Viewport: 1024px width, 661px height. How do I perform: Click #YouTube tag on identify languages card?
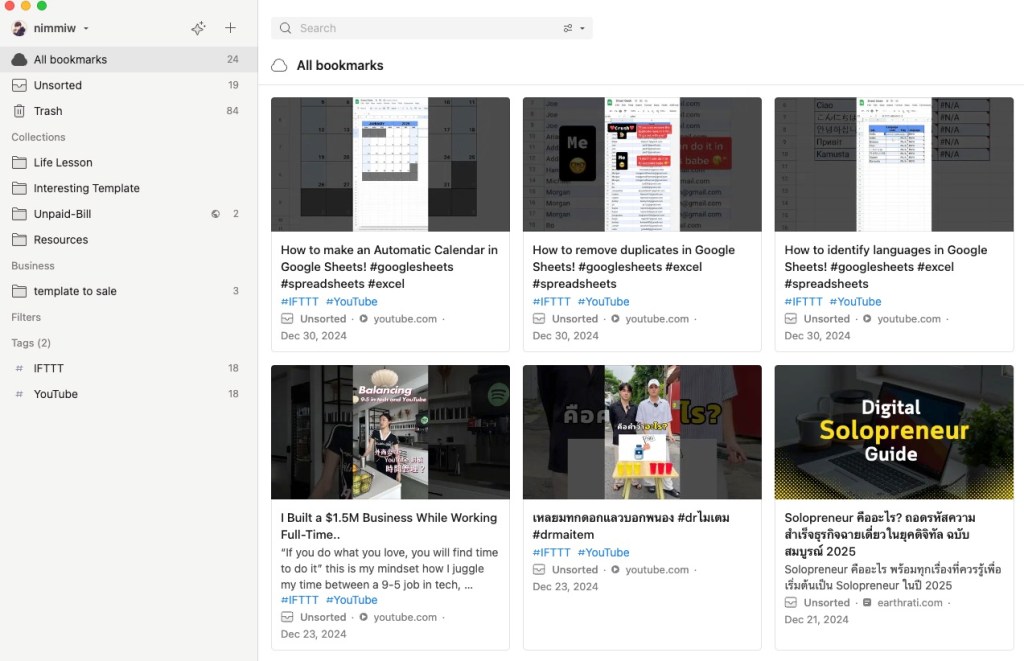[x=855, y=302]
